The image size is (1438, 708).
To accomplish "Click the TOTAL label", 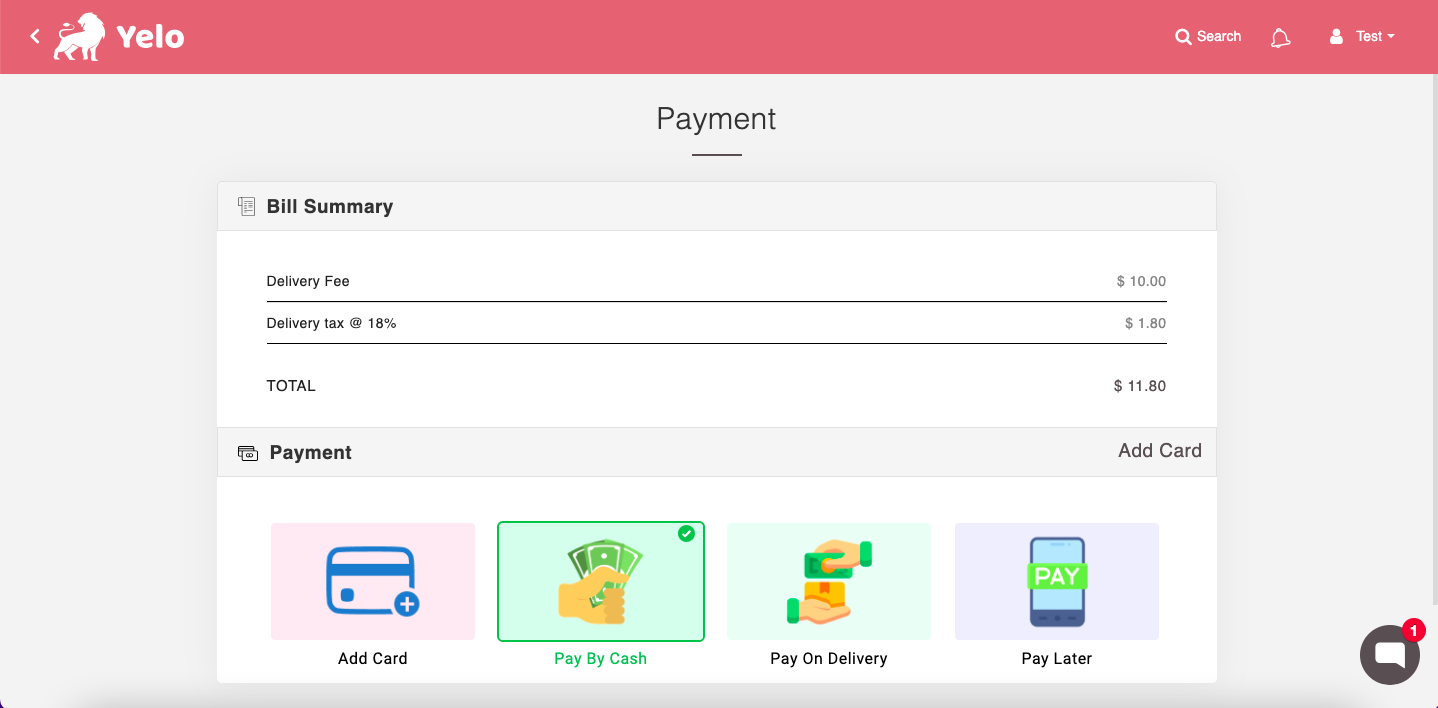I will click(291, 386).
